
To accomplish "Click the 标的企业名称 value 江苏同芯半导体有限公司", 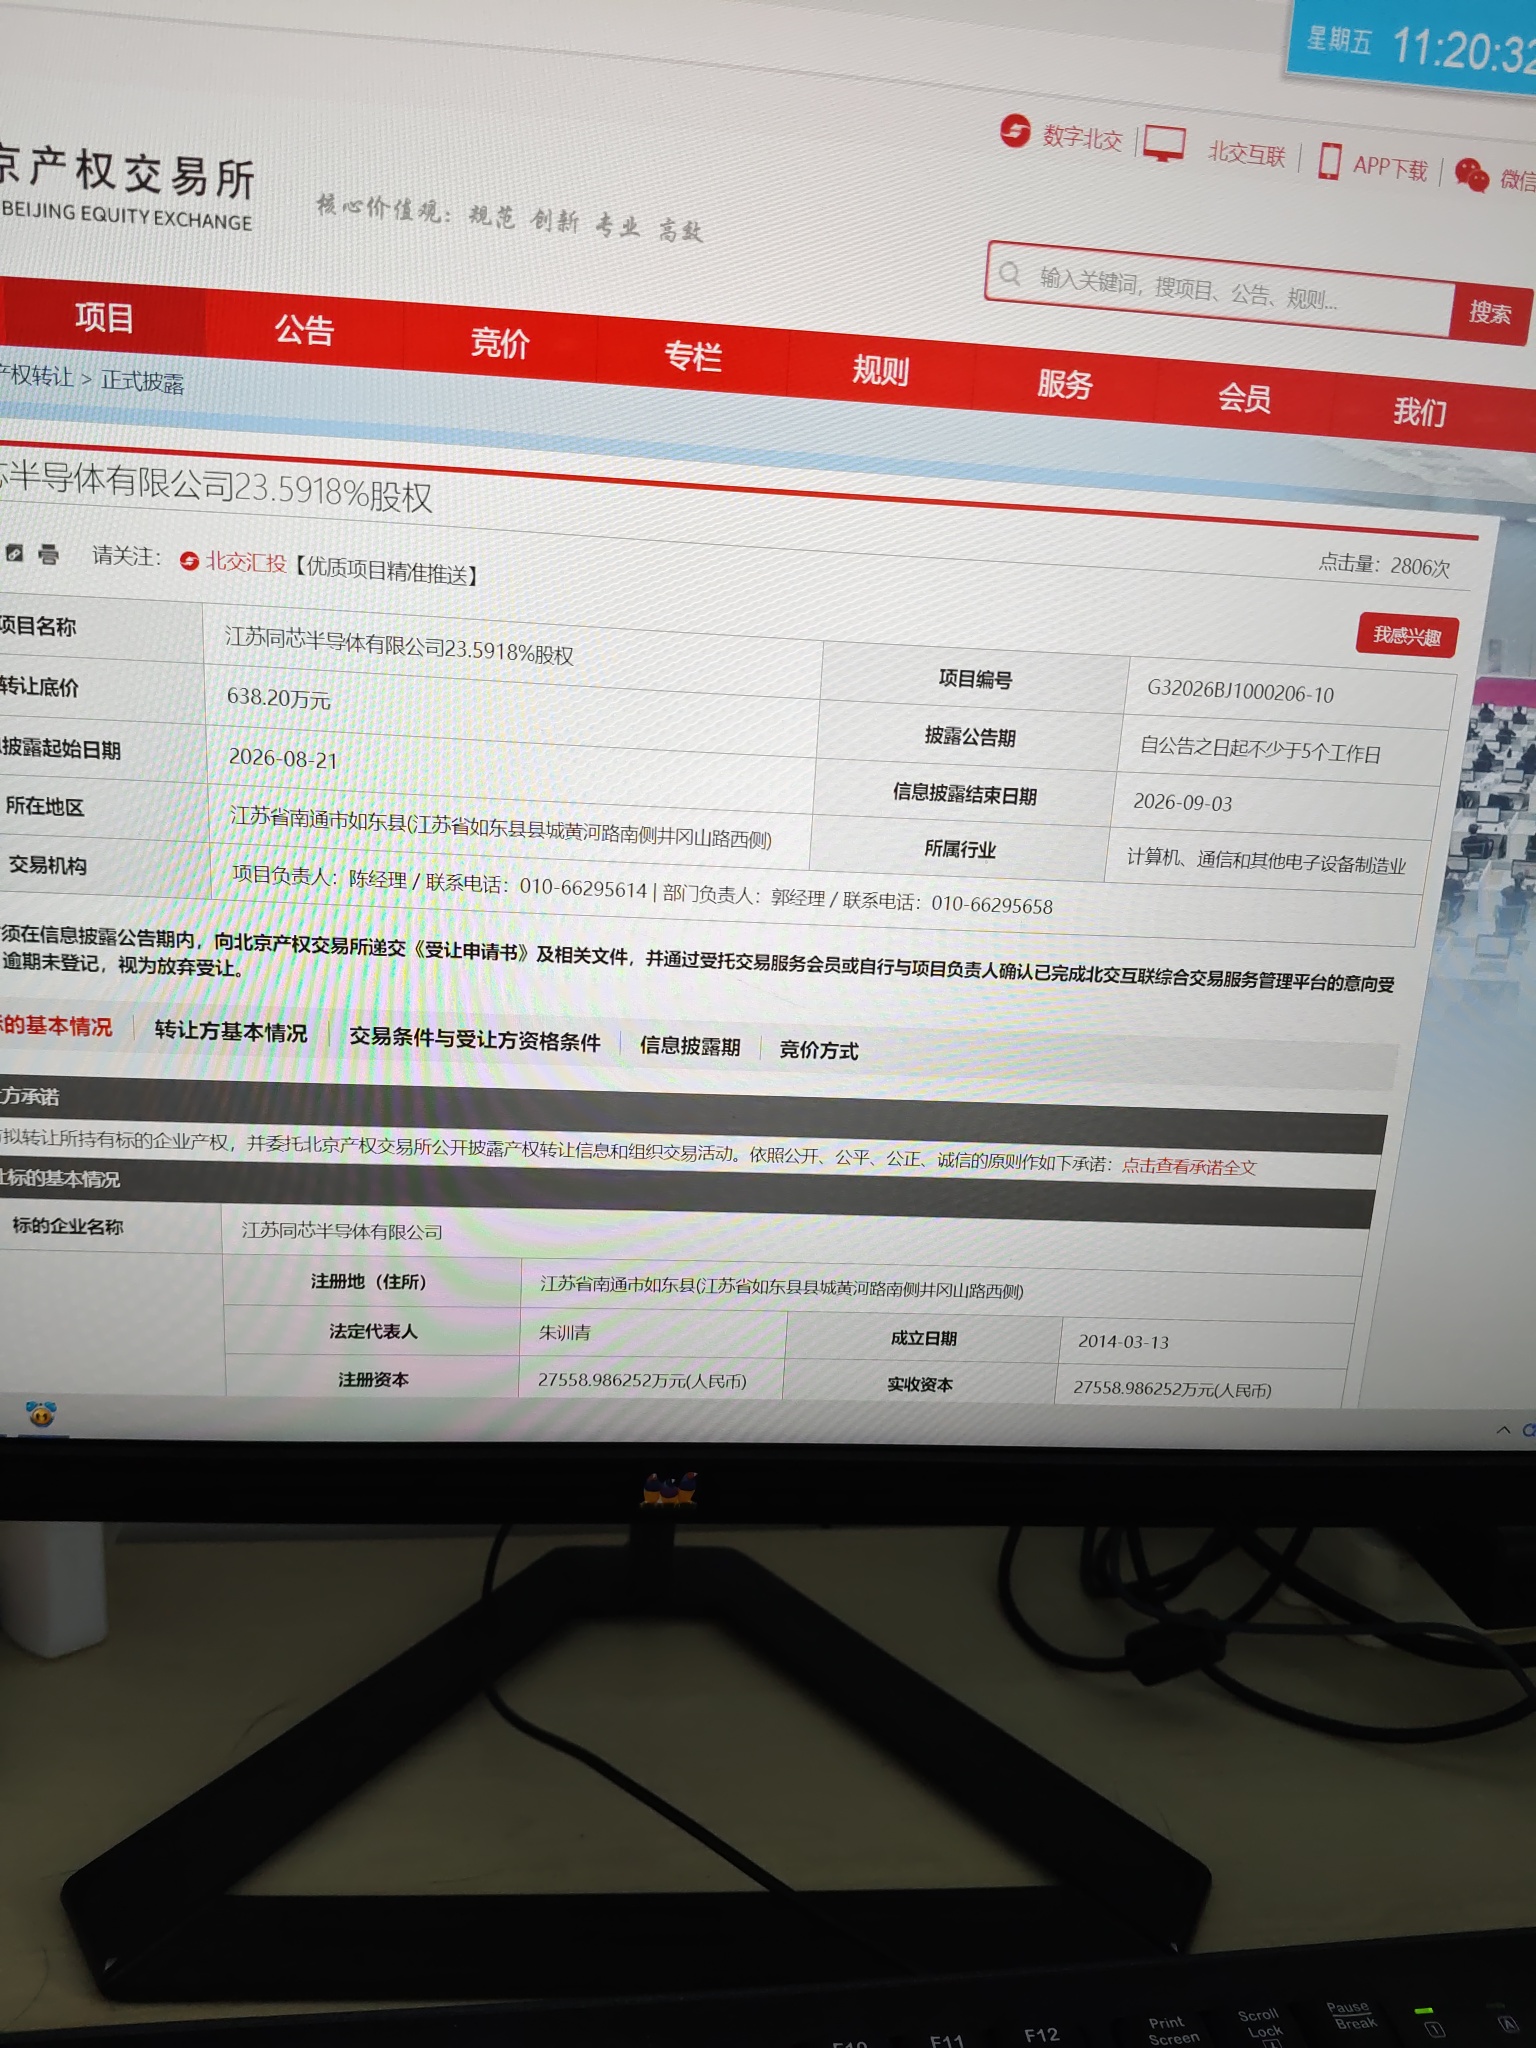I will 342,1231.
